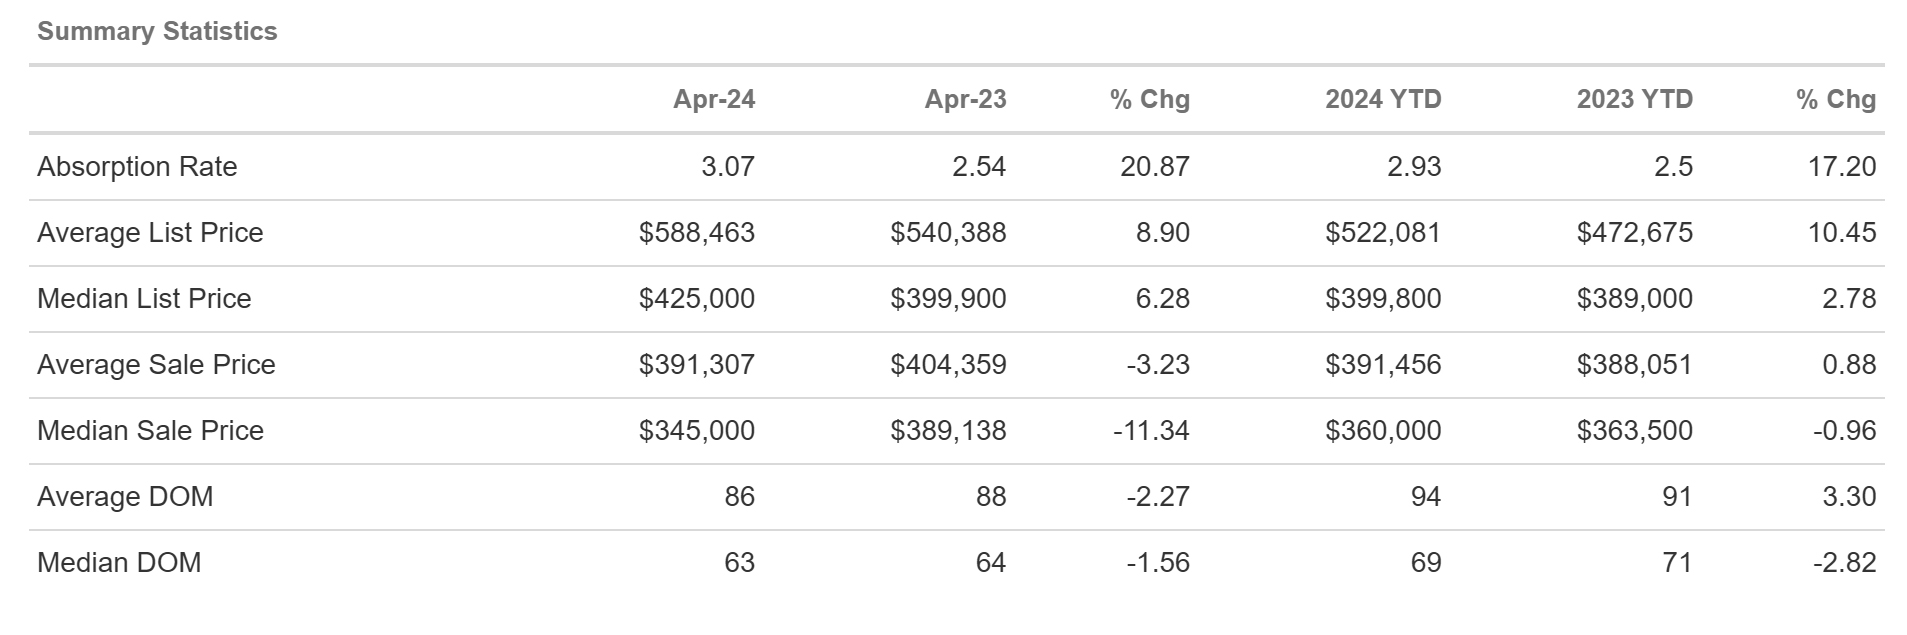Select the Absorption Rate row label

point(137,166)
